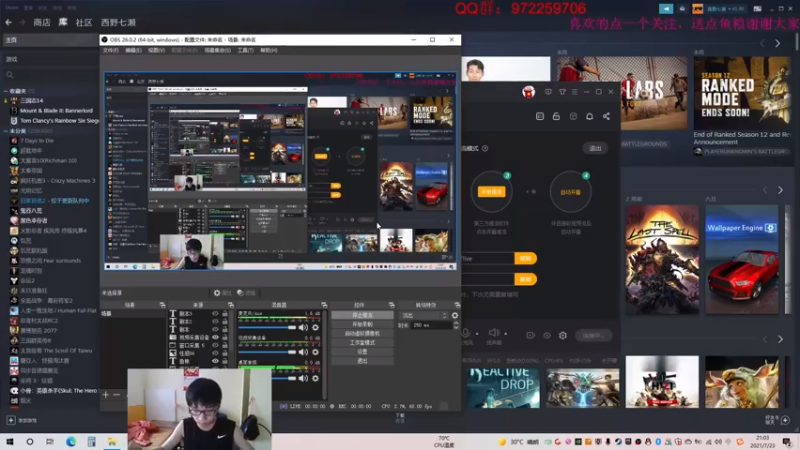Open 视频采集设备 mixer track gear settings
The height and width of the screenshot is (450, 800).
(x=315, y=352)
